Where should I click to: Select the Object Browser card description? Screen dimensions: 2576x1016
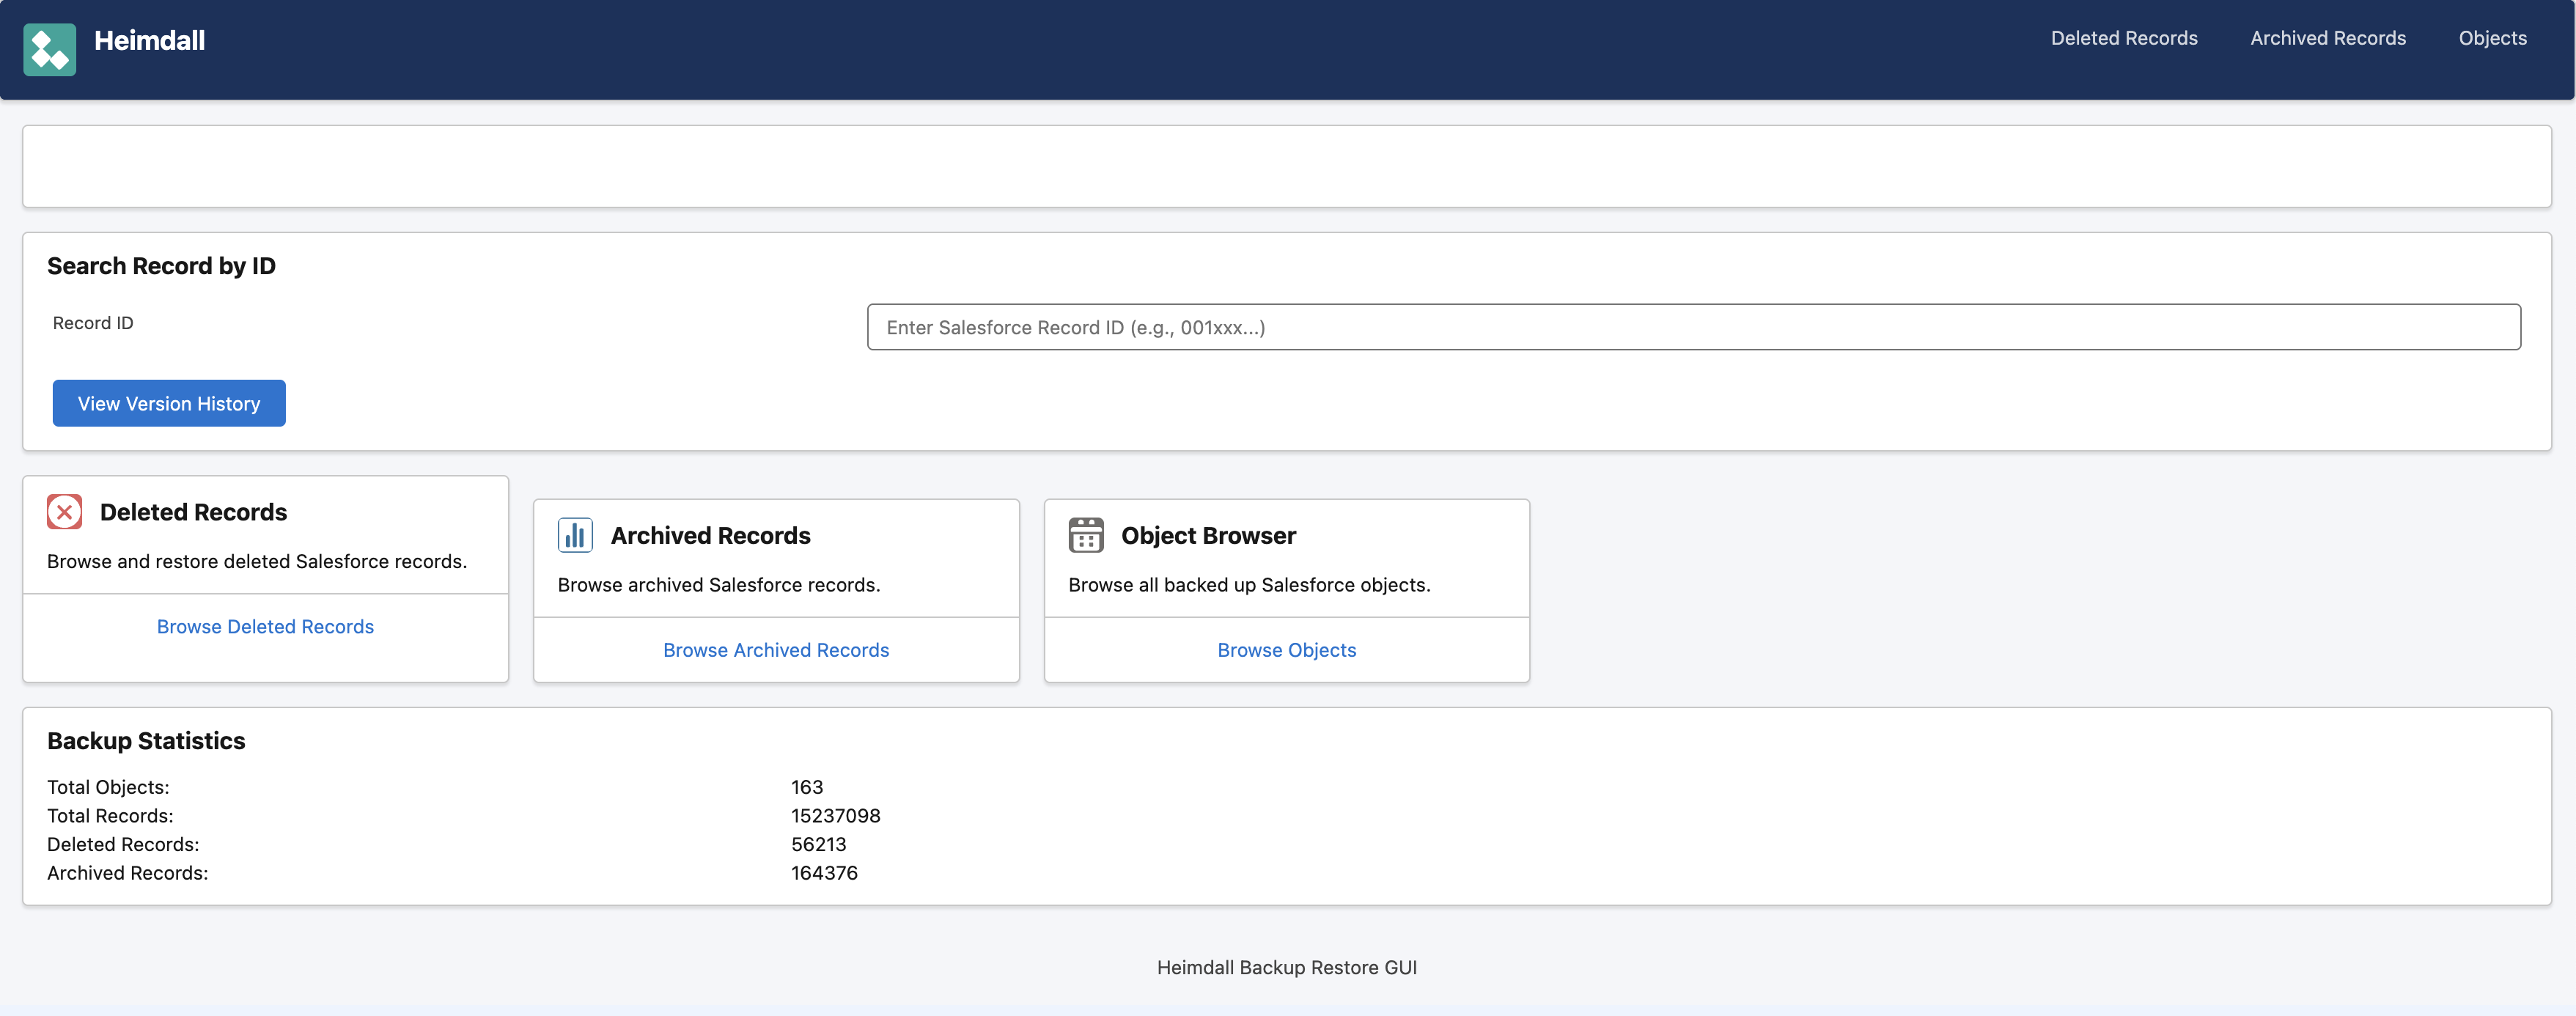[1249, 585]
